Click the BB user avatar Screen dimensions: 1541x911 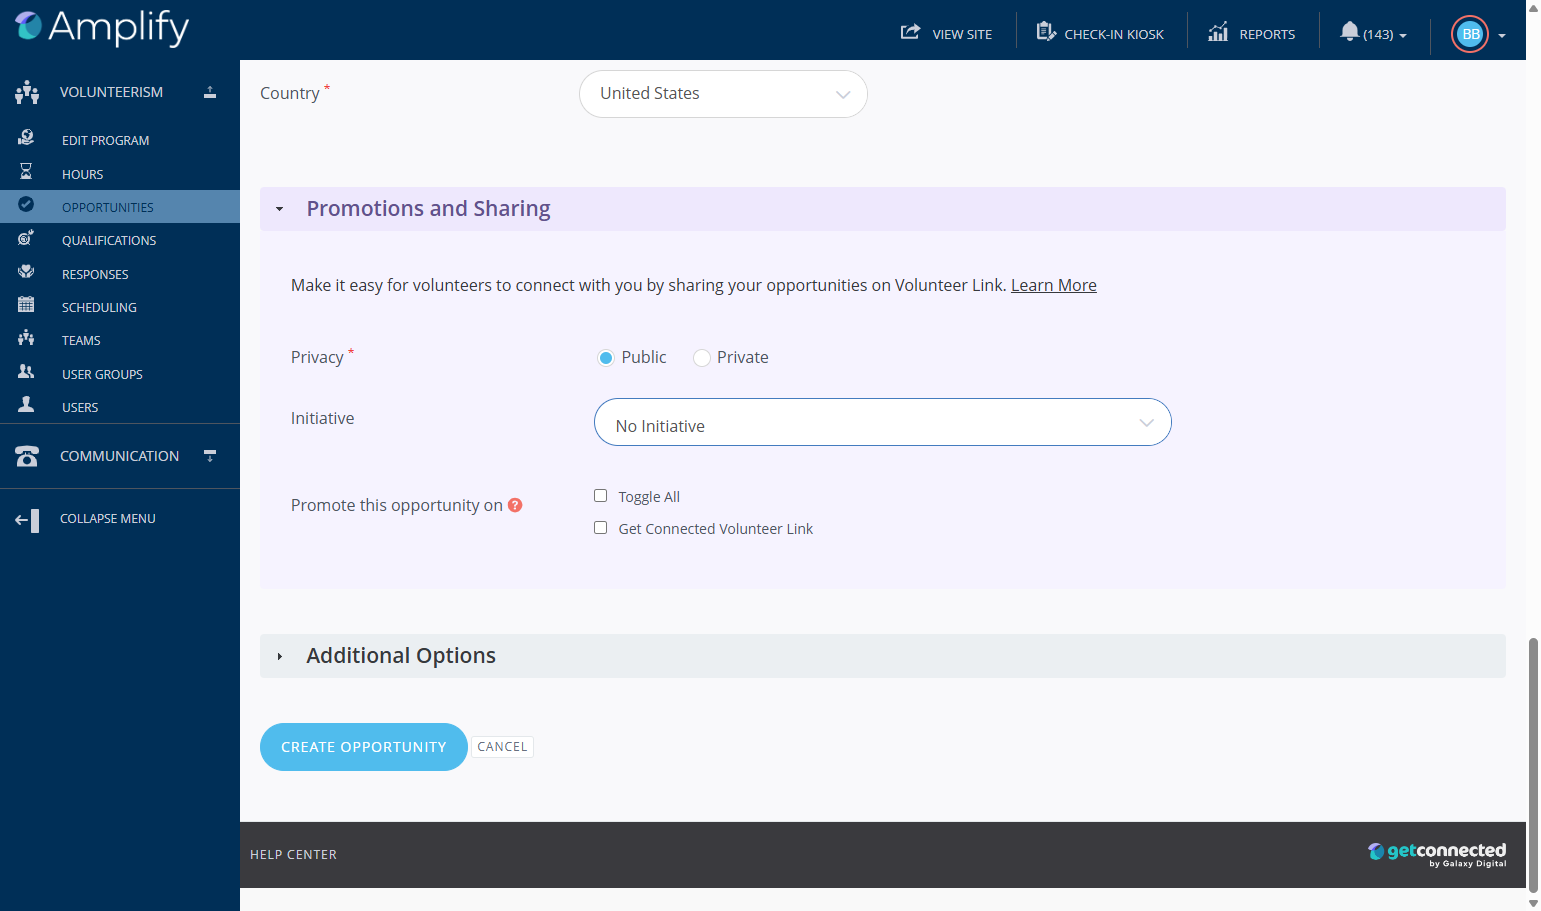(1470, 34)
